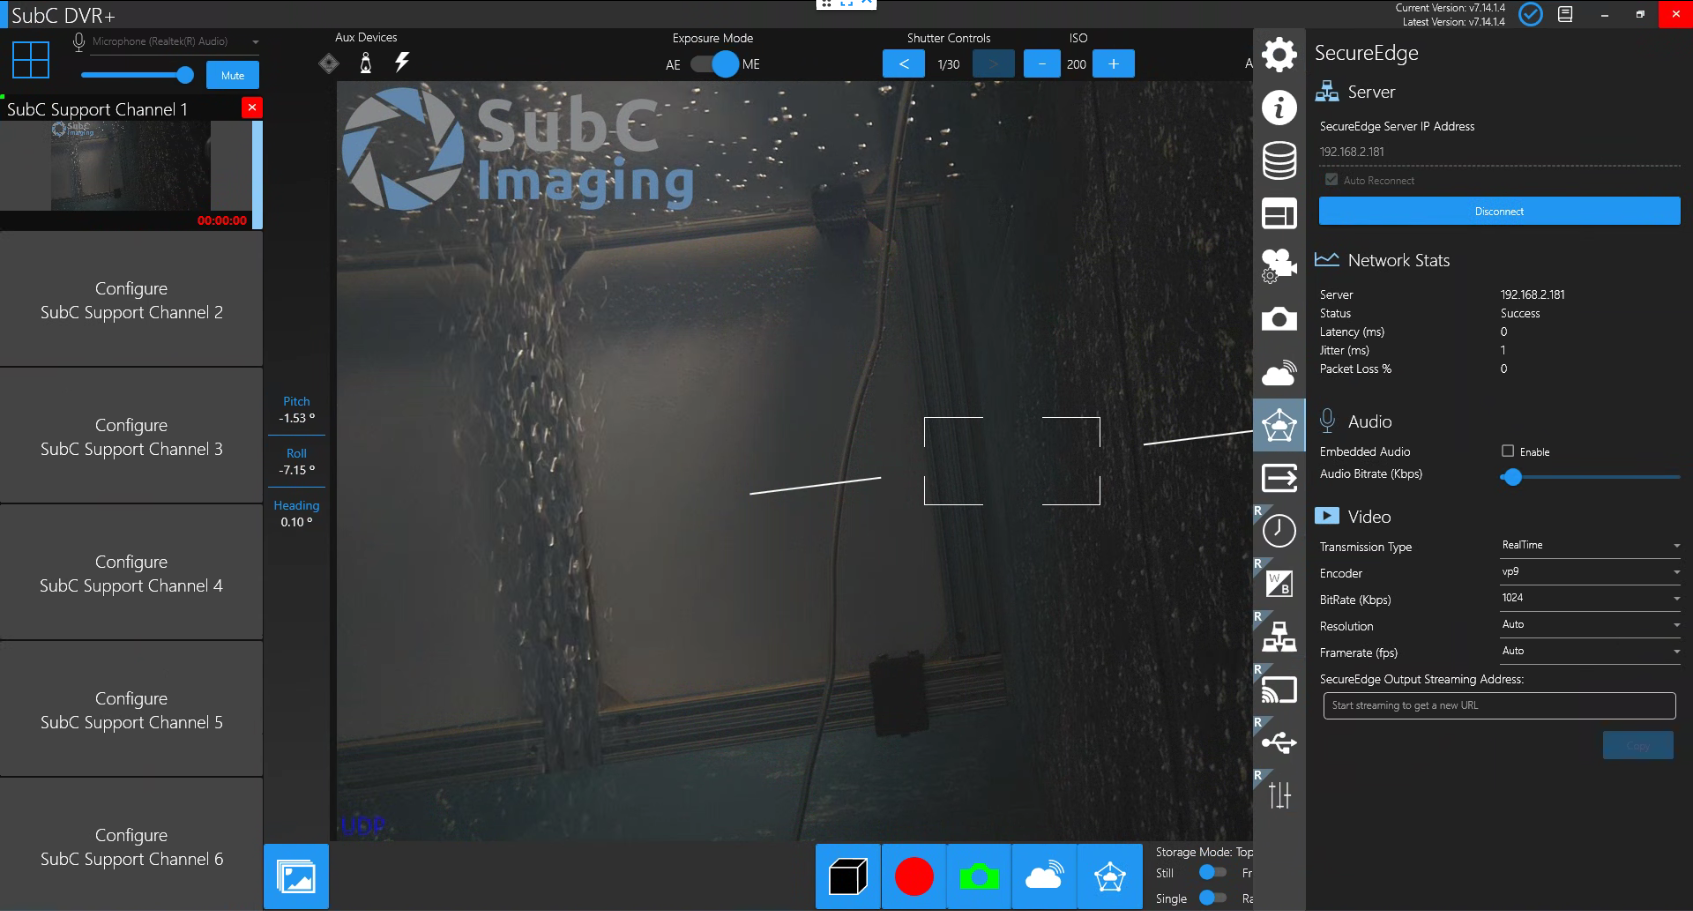Configure SubC Support Channel 6
Image resolution: width=1693 pixels, height=911 pixels.
(131, 846)
